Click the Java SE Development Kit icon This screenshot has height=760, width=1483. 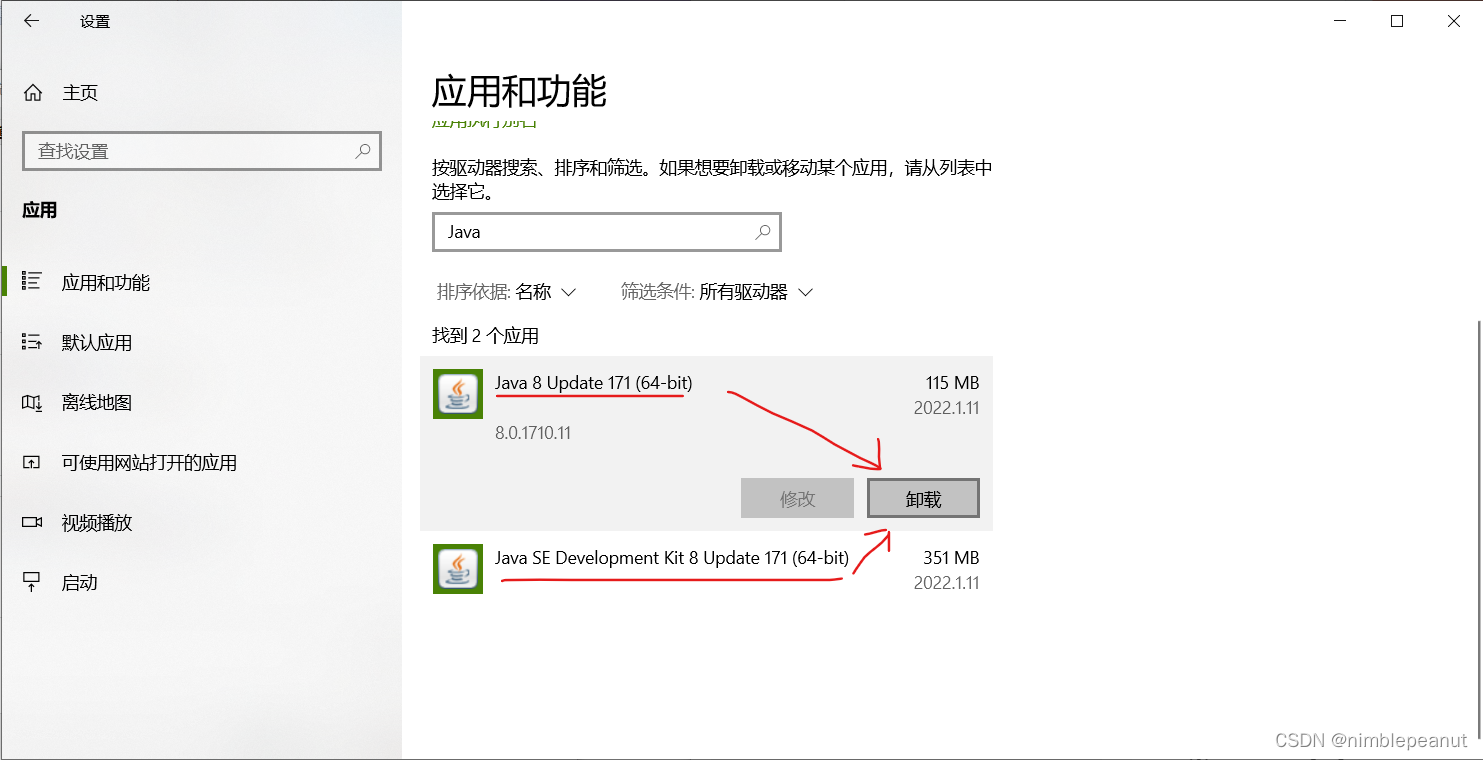click(x=458, y=569)
